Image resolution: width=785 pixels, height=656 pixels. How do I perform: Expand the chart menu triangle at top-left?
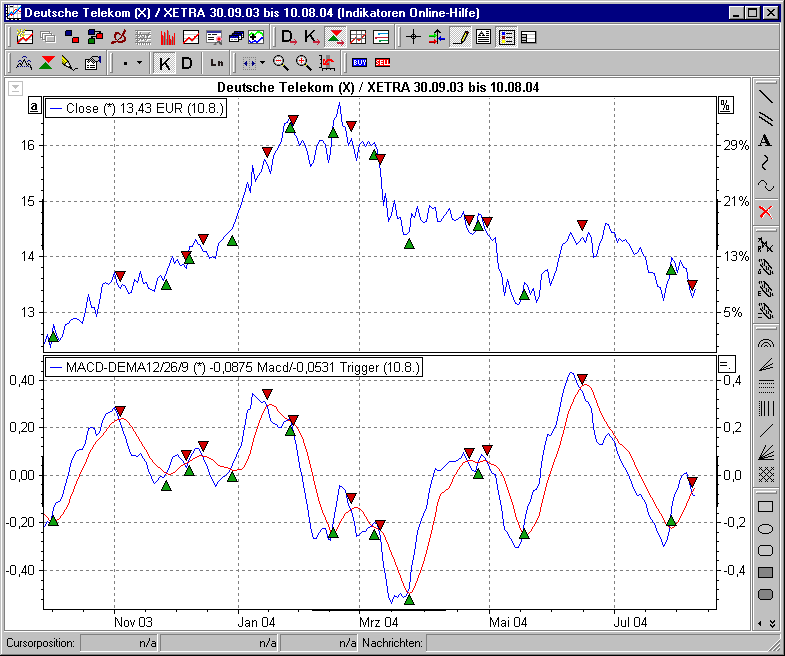pyautogui.click(x=15, y=88)
